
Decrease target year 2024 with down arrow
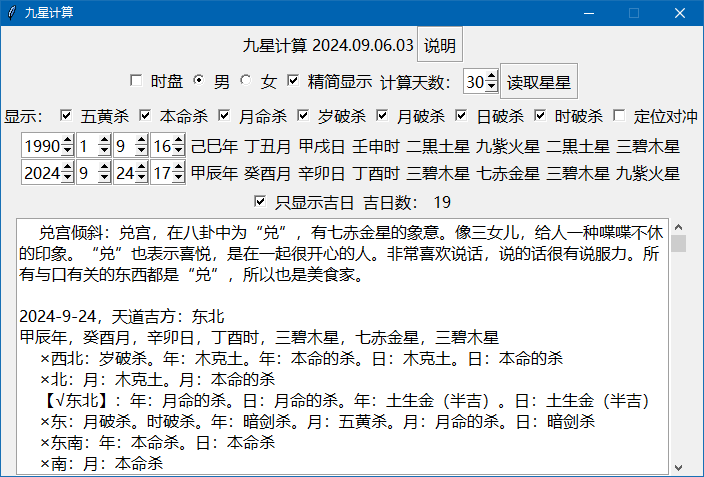pyautogui.click(x=67, y=178)
